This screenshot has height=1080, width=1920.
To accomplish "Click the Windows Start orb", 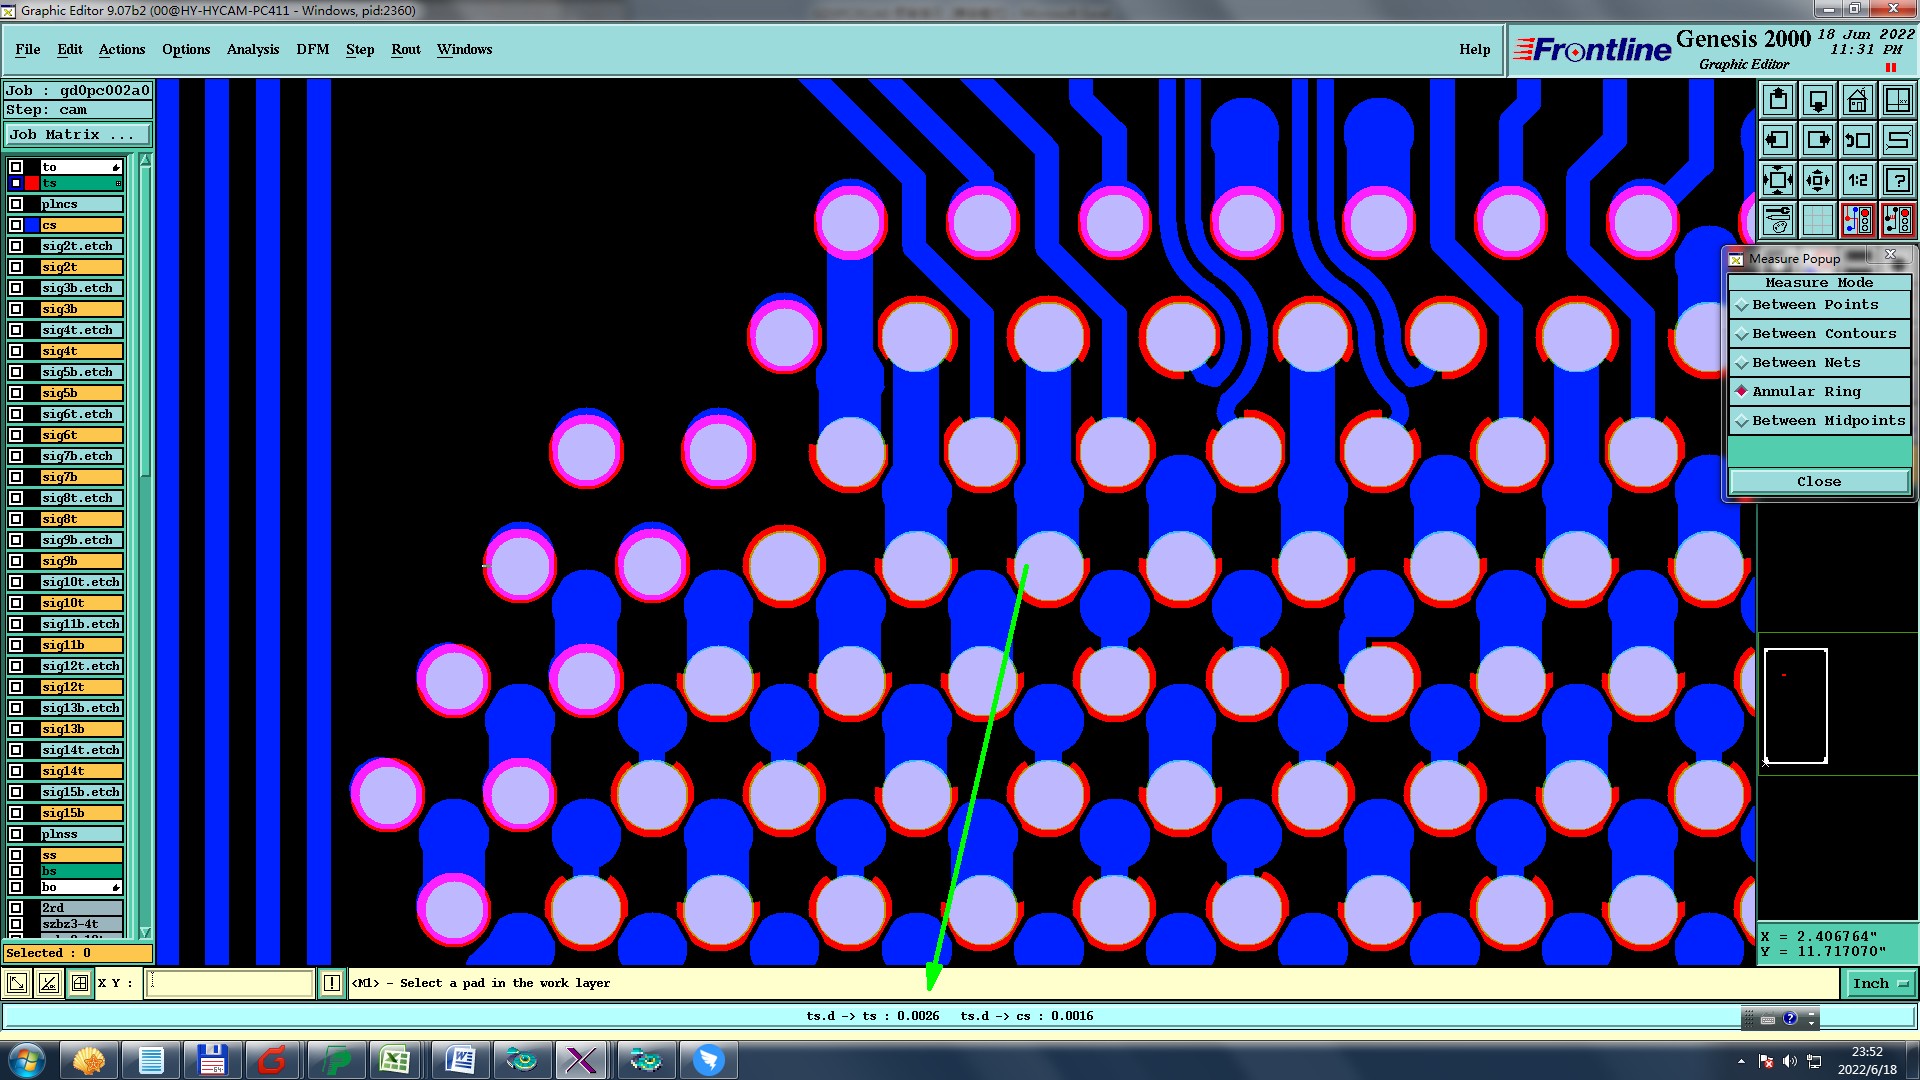I will 27,1060.
